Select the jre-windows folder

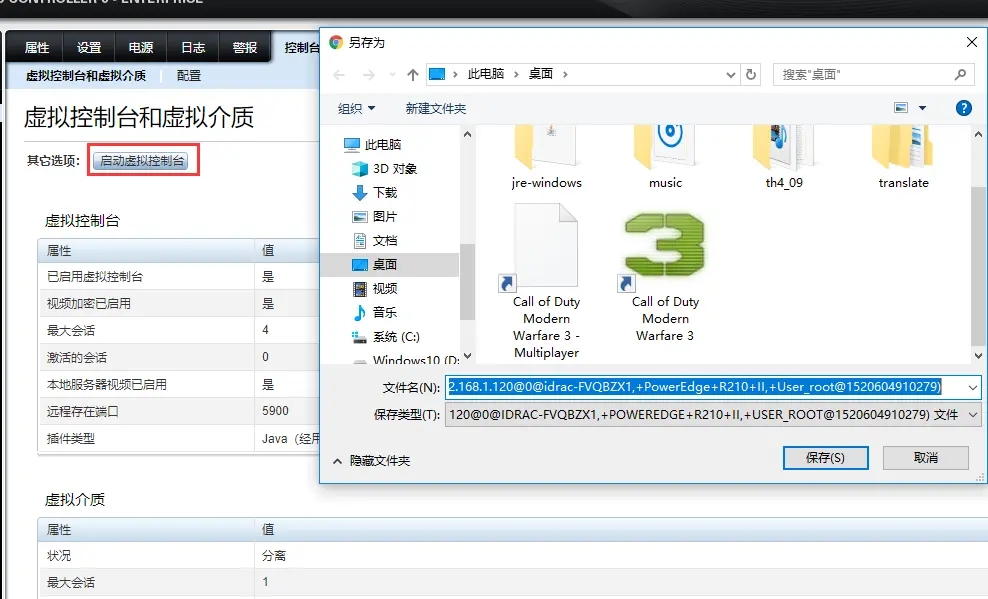coord(546,150)
